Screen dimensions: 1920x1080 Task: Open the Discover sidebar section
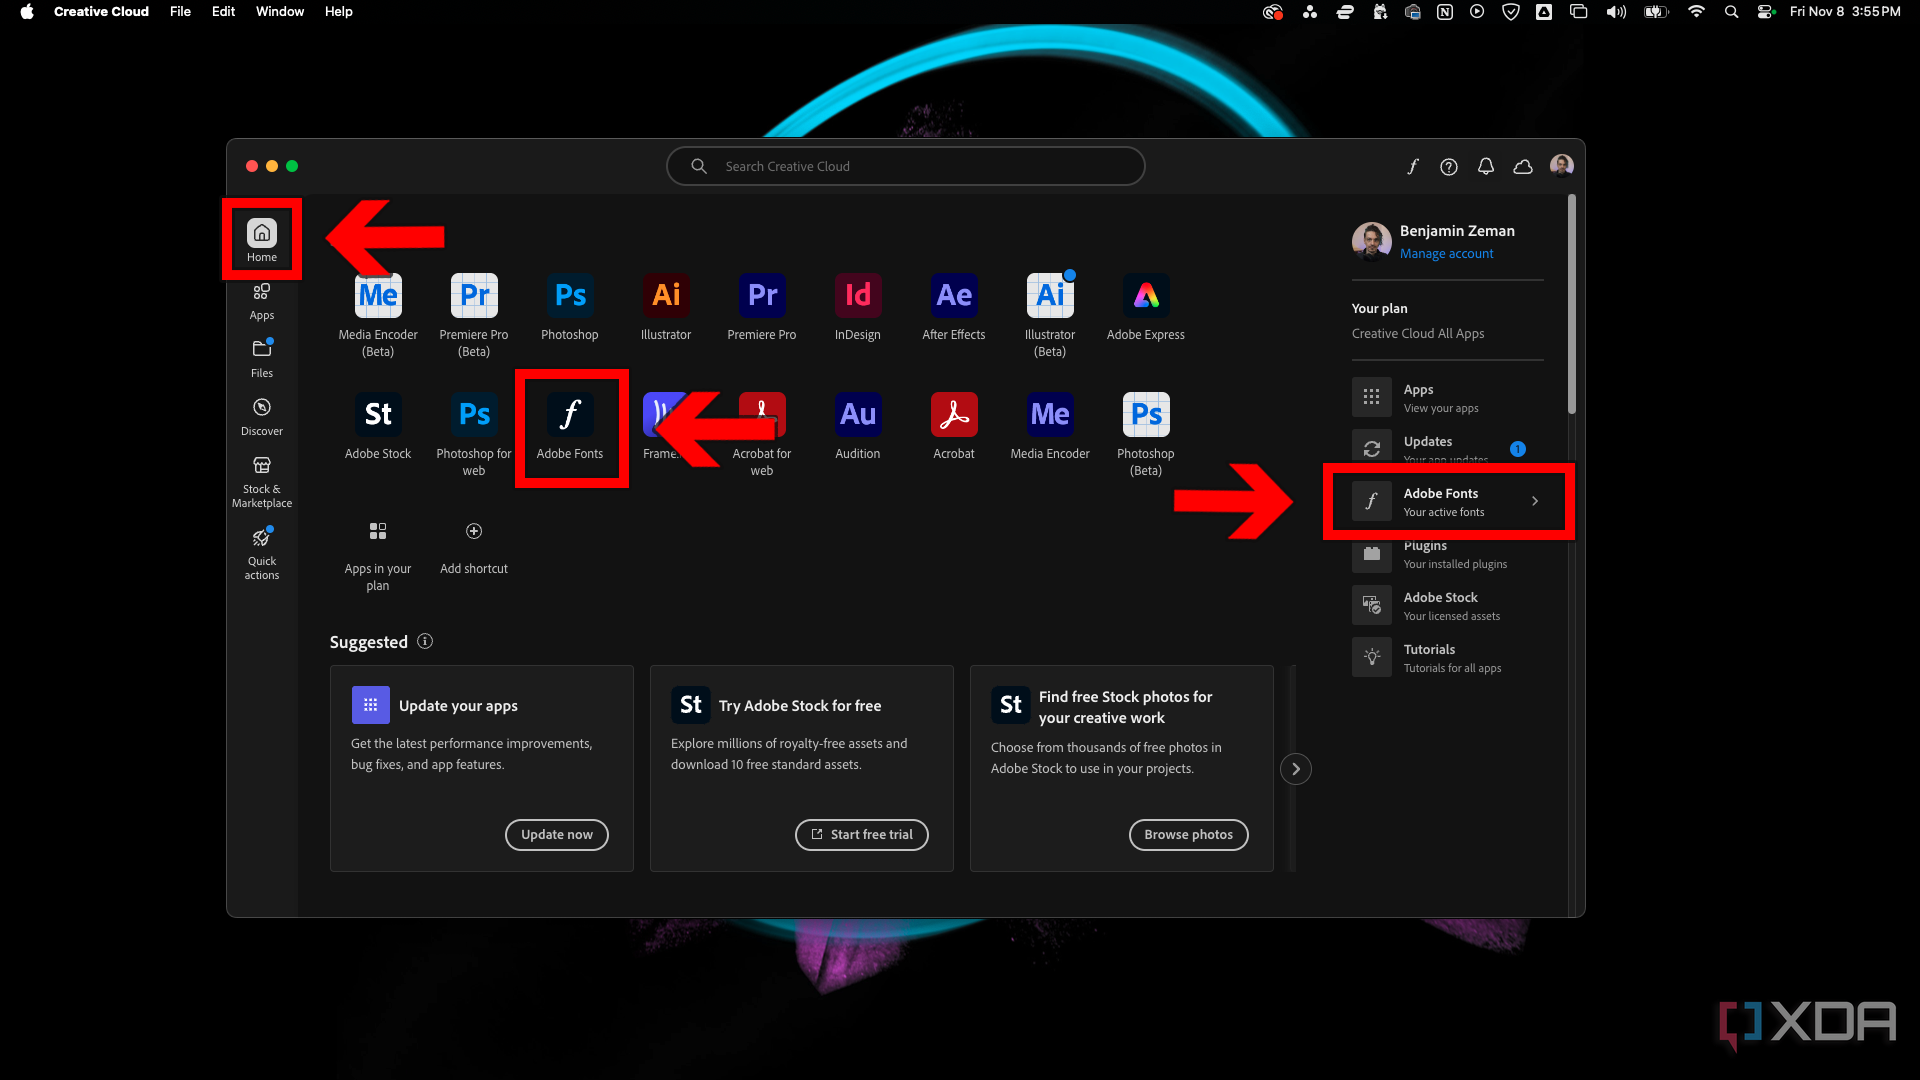(262, 417)
